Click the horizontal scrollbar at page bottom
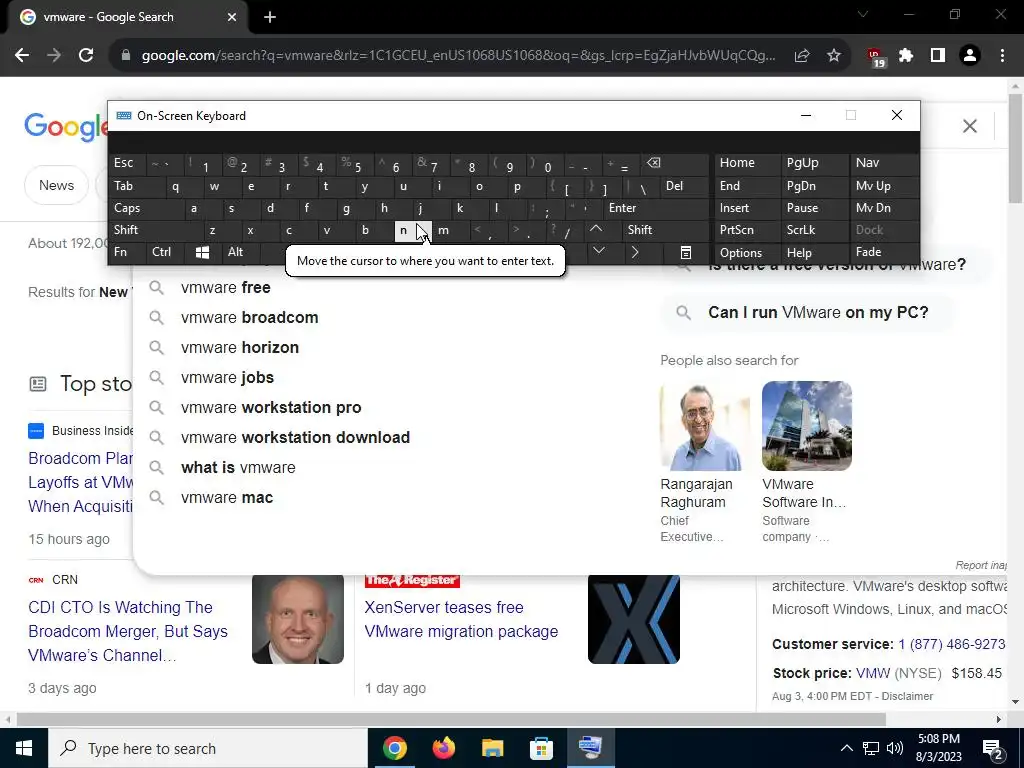 click(x=451, y=720)
